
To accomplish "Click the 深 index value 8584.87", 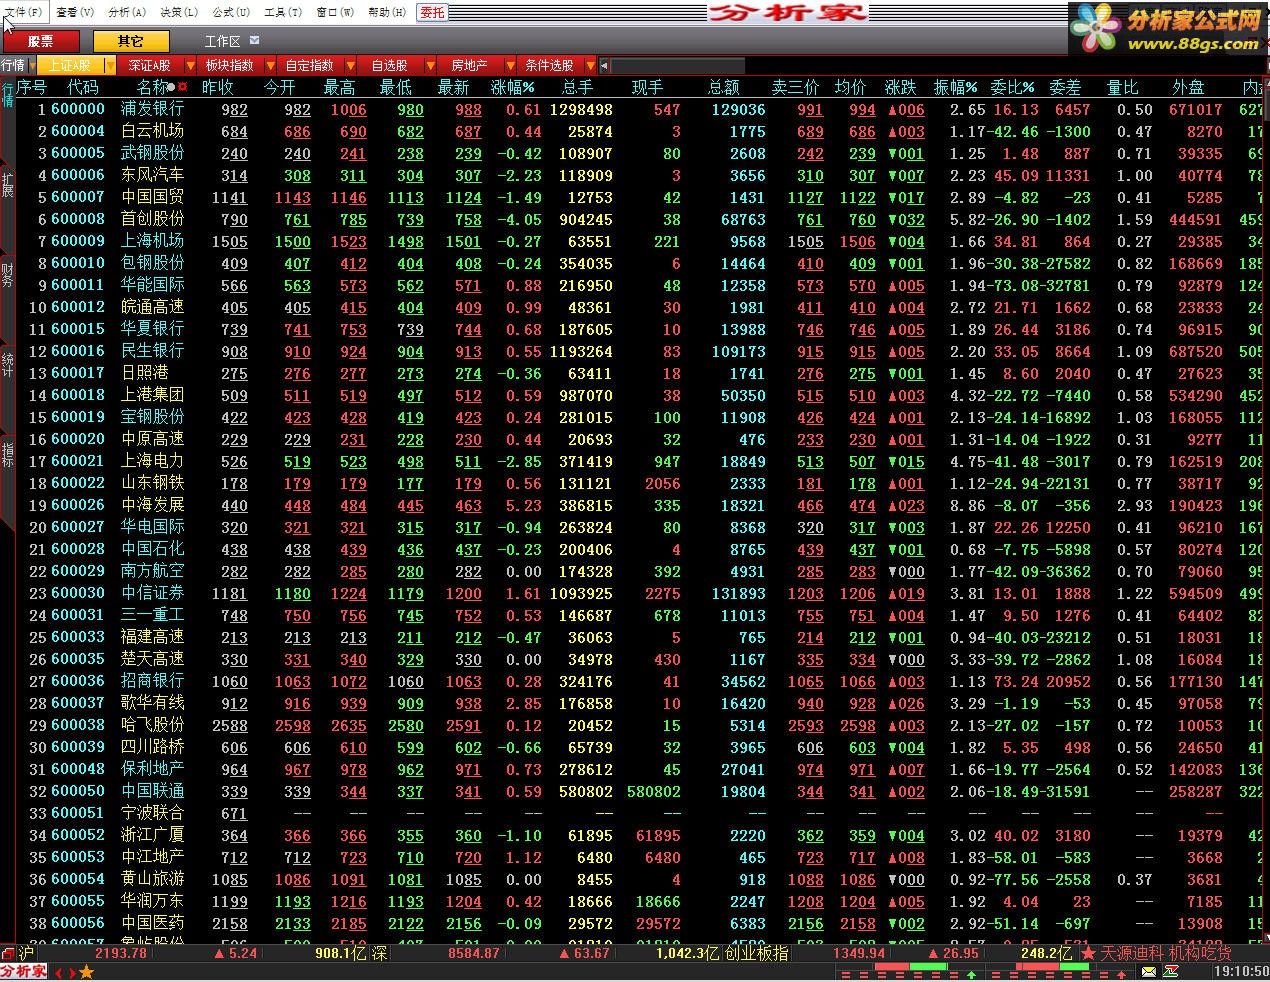I will coord(473,953).
